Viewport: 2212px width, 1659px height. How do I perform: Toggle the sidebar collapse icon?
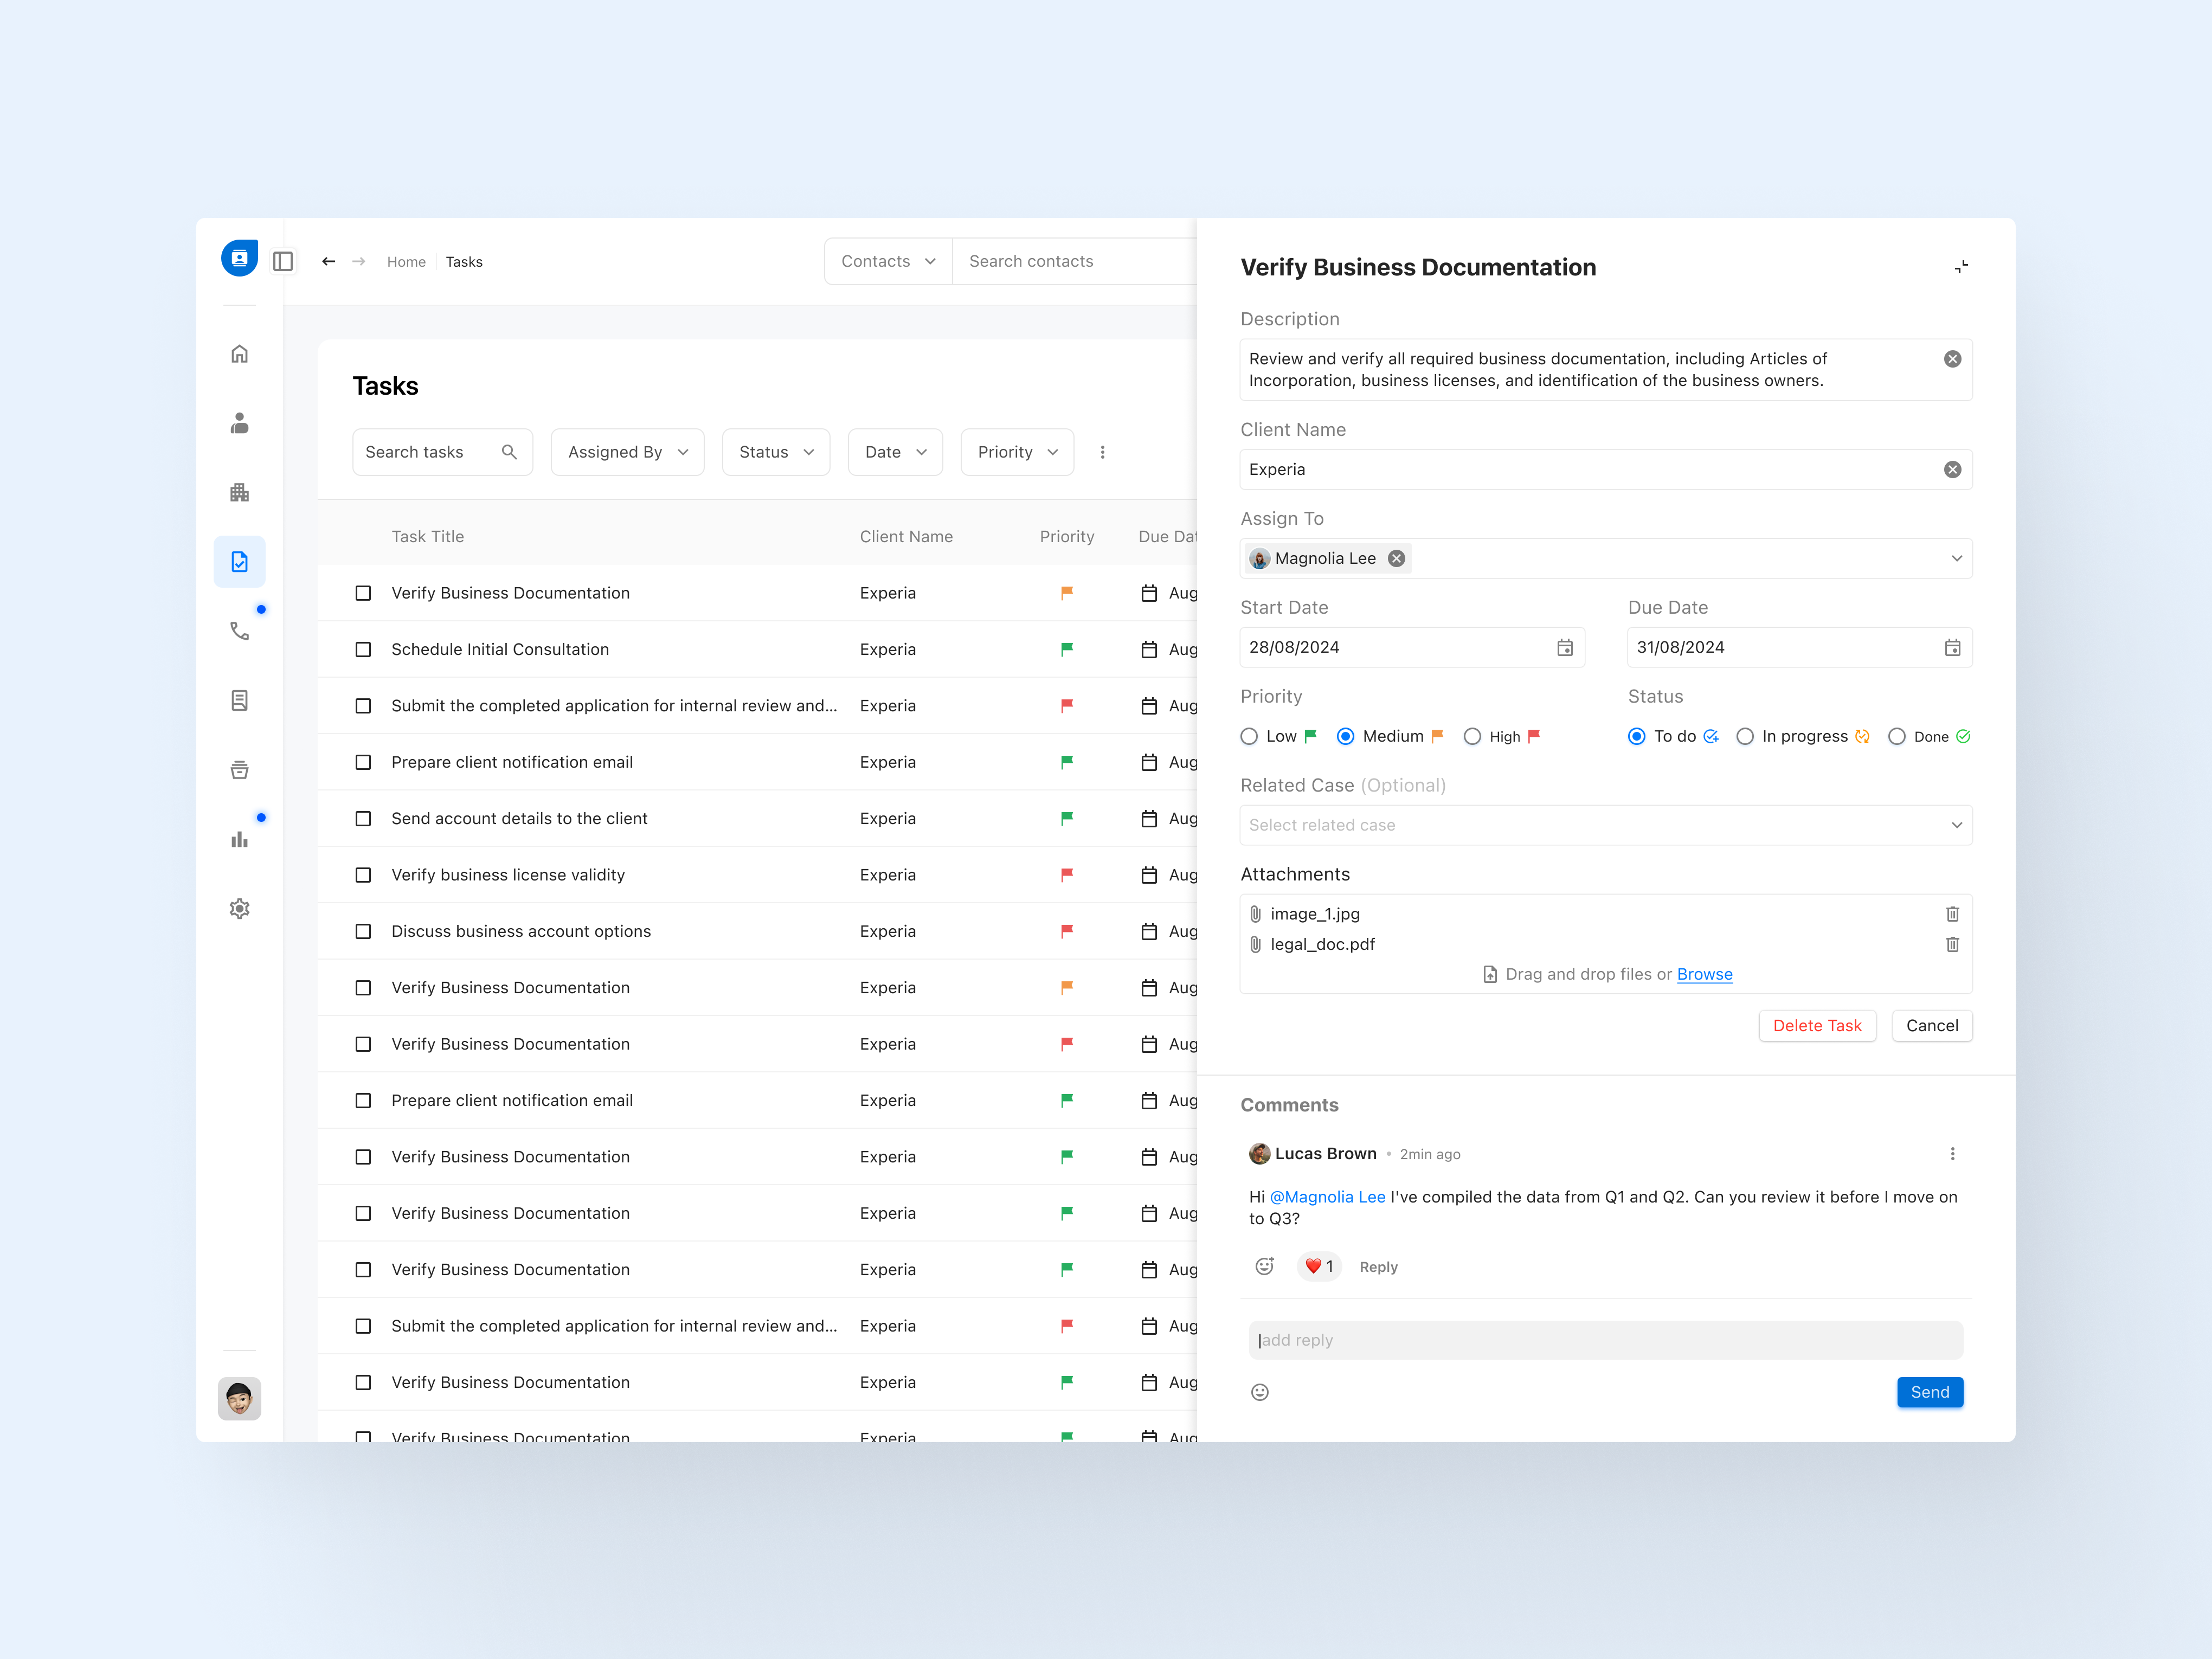(x=283, y=260)
